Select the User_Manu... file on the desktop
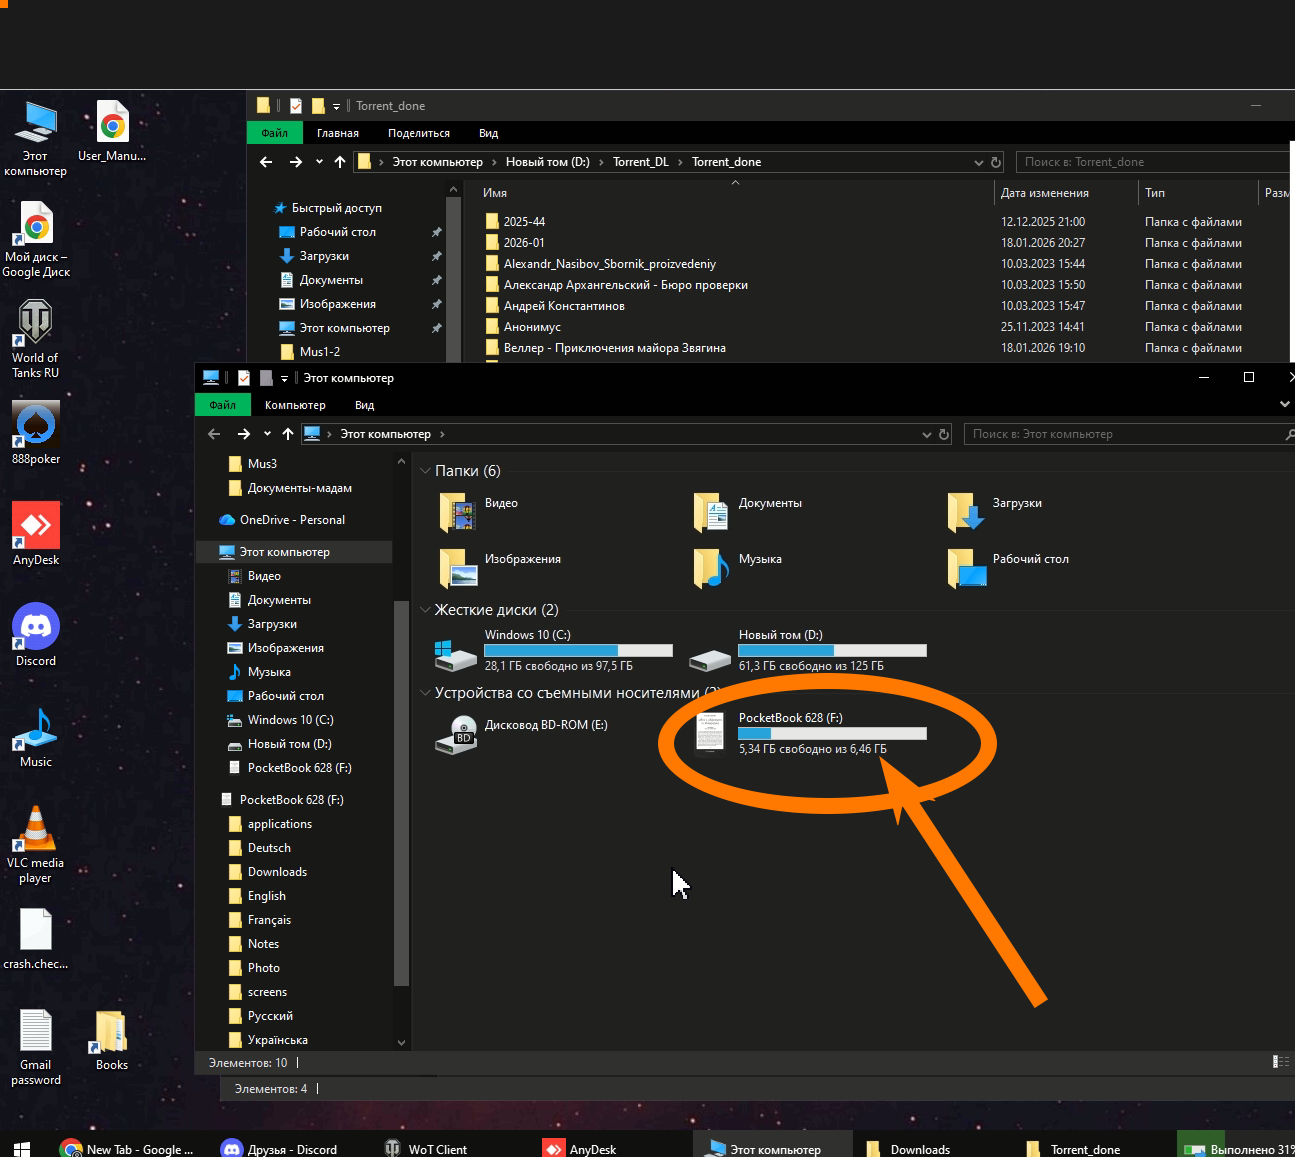The width and height of the screenshot is (1295, 1157). click(112, 130)
